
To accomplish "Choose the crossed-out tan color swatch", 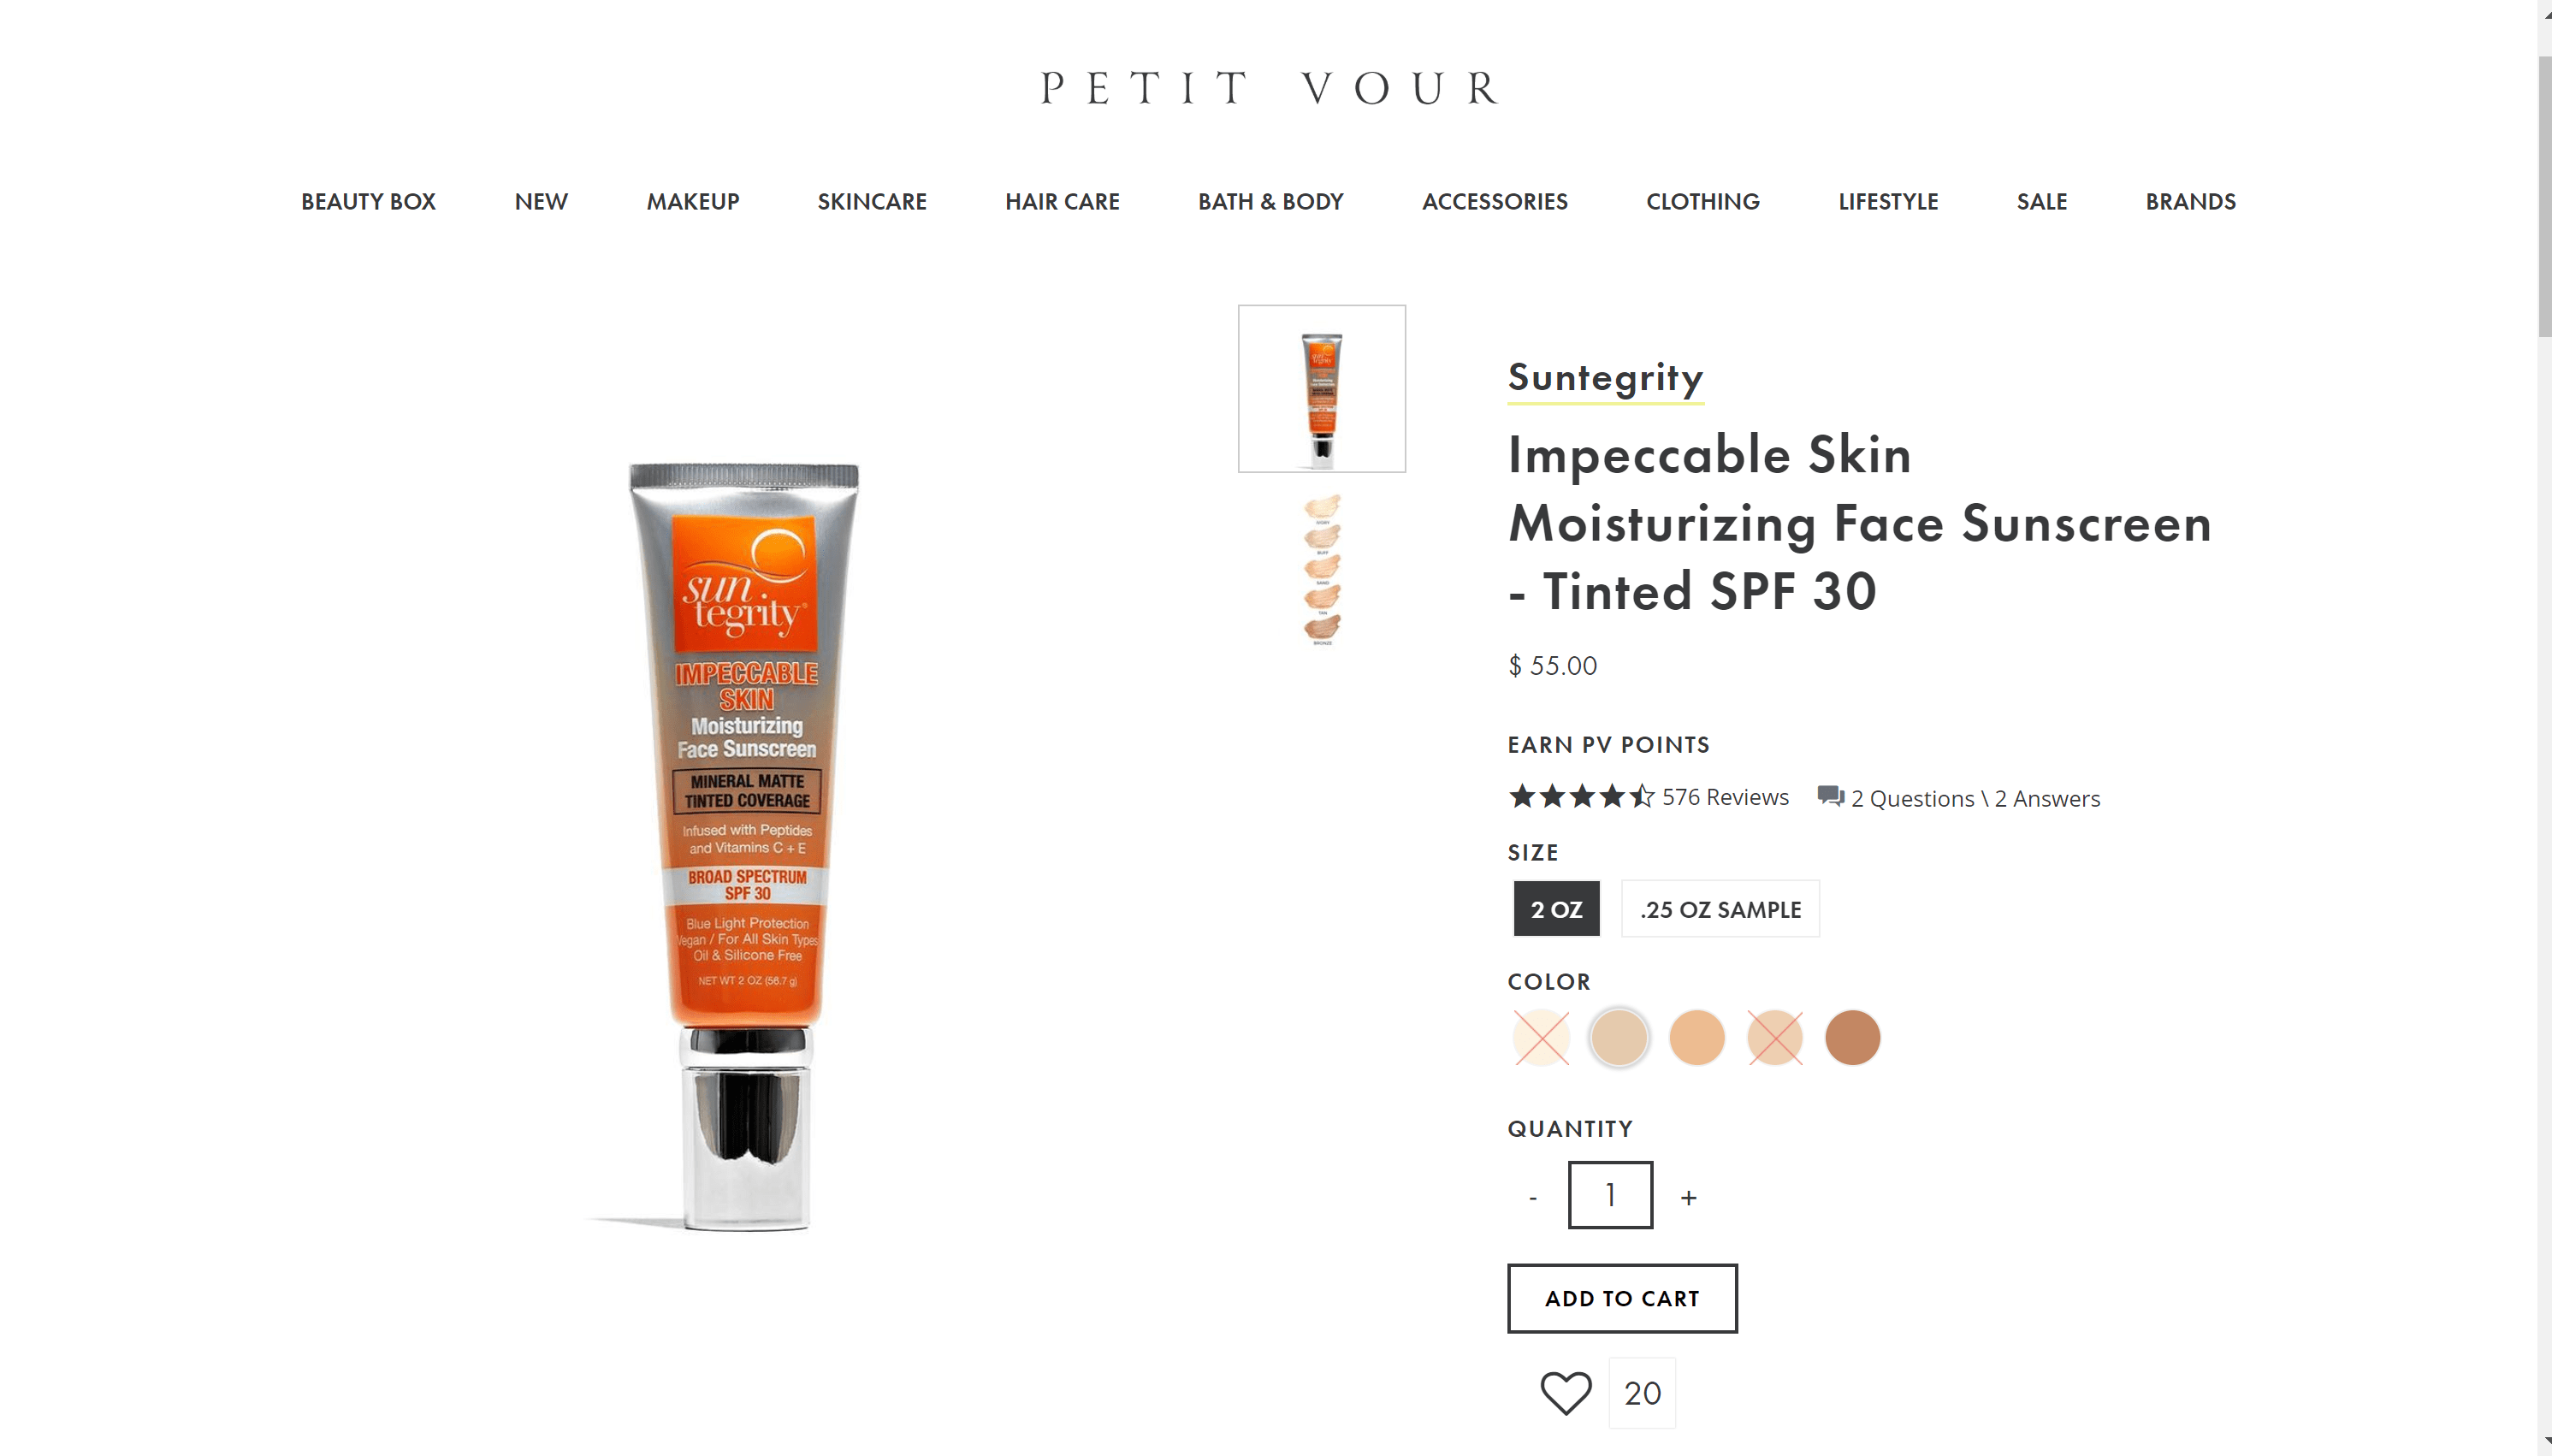I will point(1775,1038).
